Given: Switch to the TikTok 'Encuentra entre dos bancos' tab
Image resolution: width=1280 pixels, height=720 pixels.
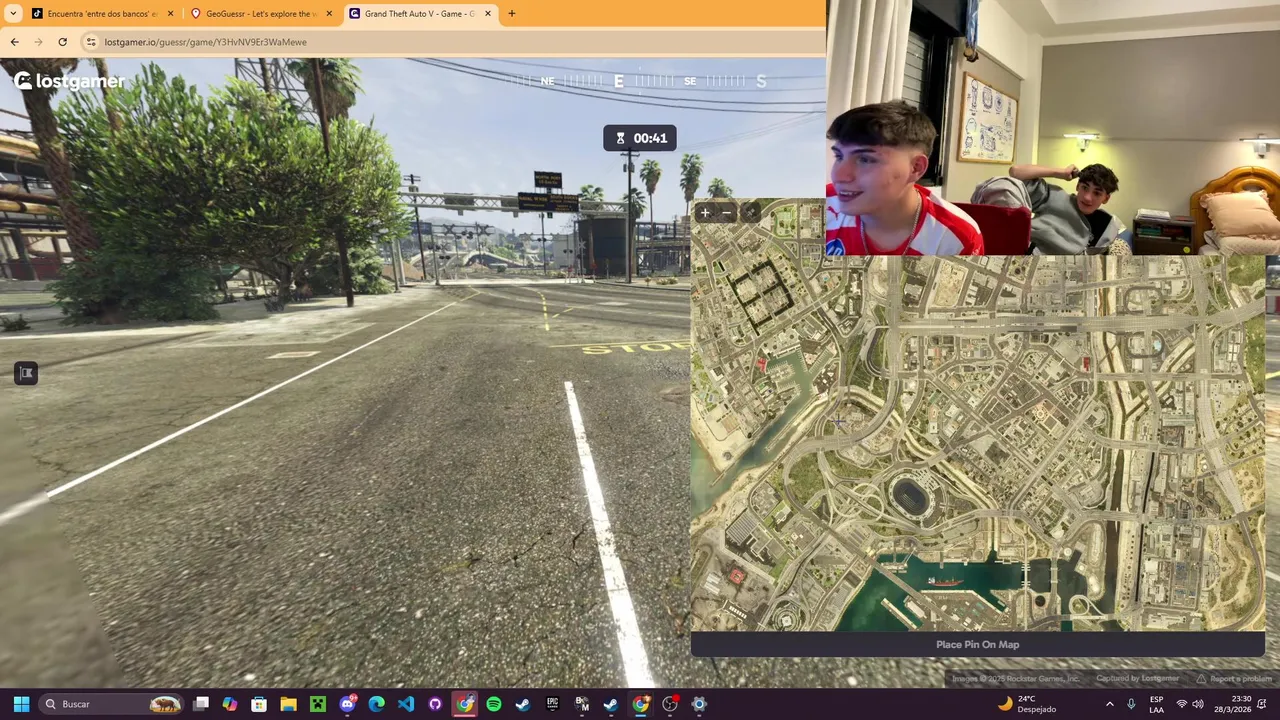Looking at the screenshot, I should (x=102, y=13).
